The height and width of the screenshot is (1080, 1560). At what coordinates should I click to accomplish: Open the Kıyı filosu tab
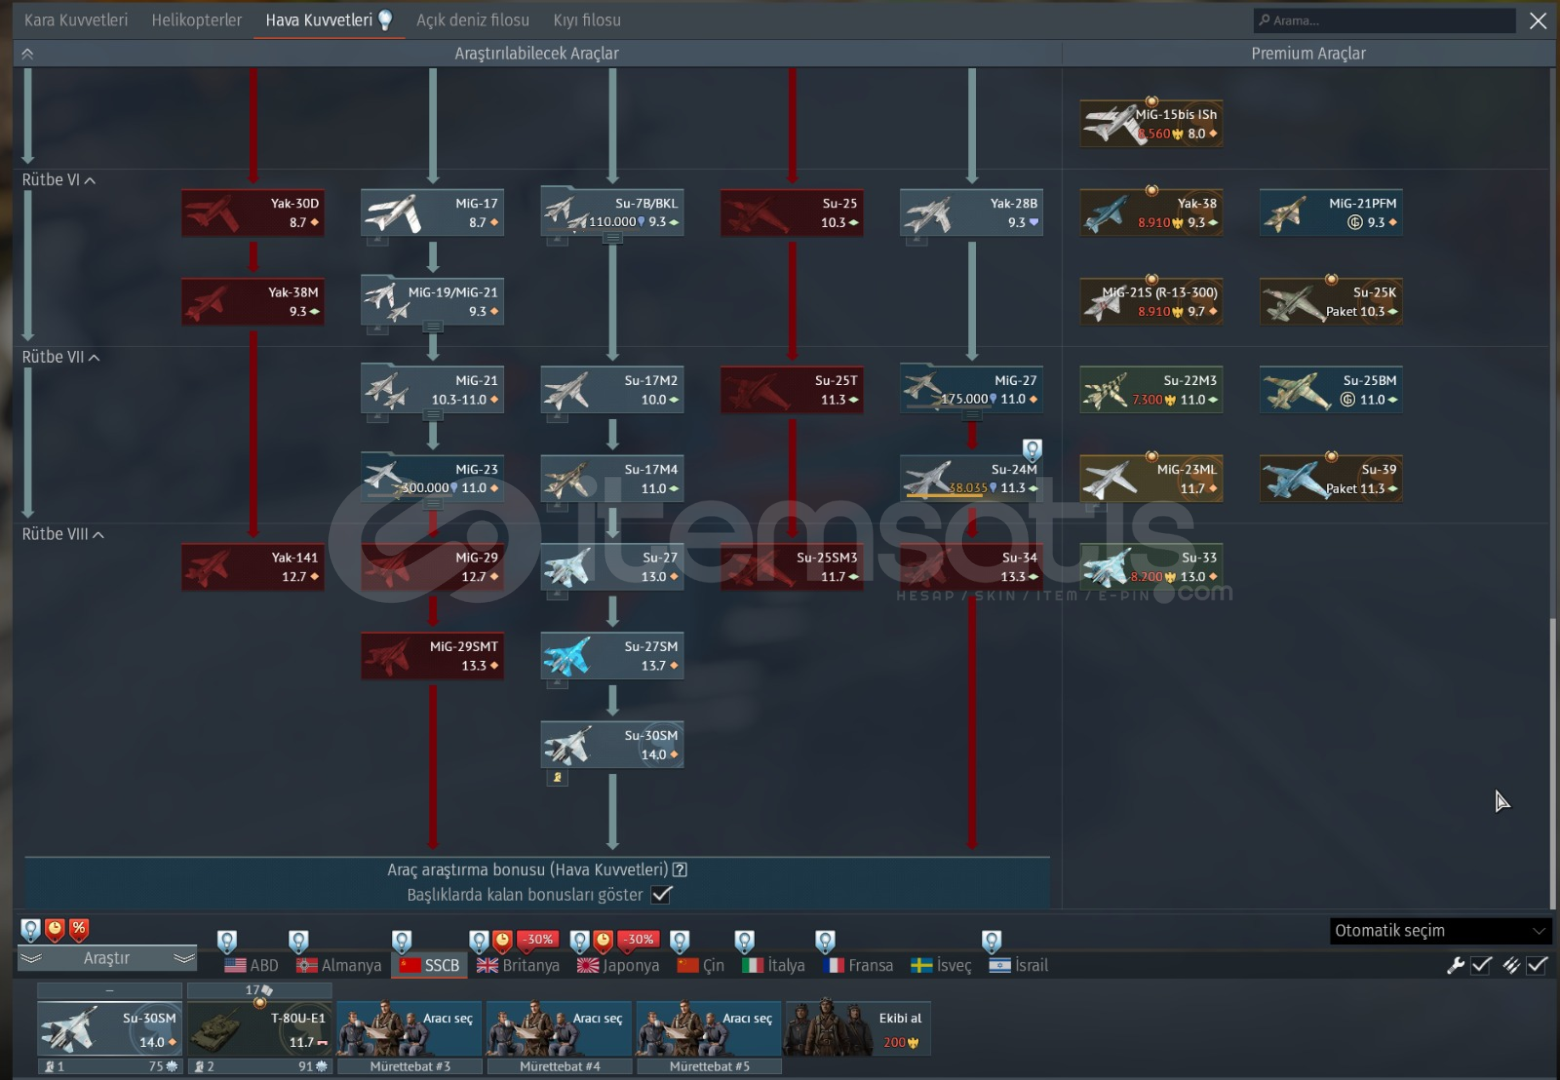(x=587, y=20)
